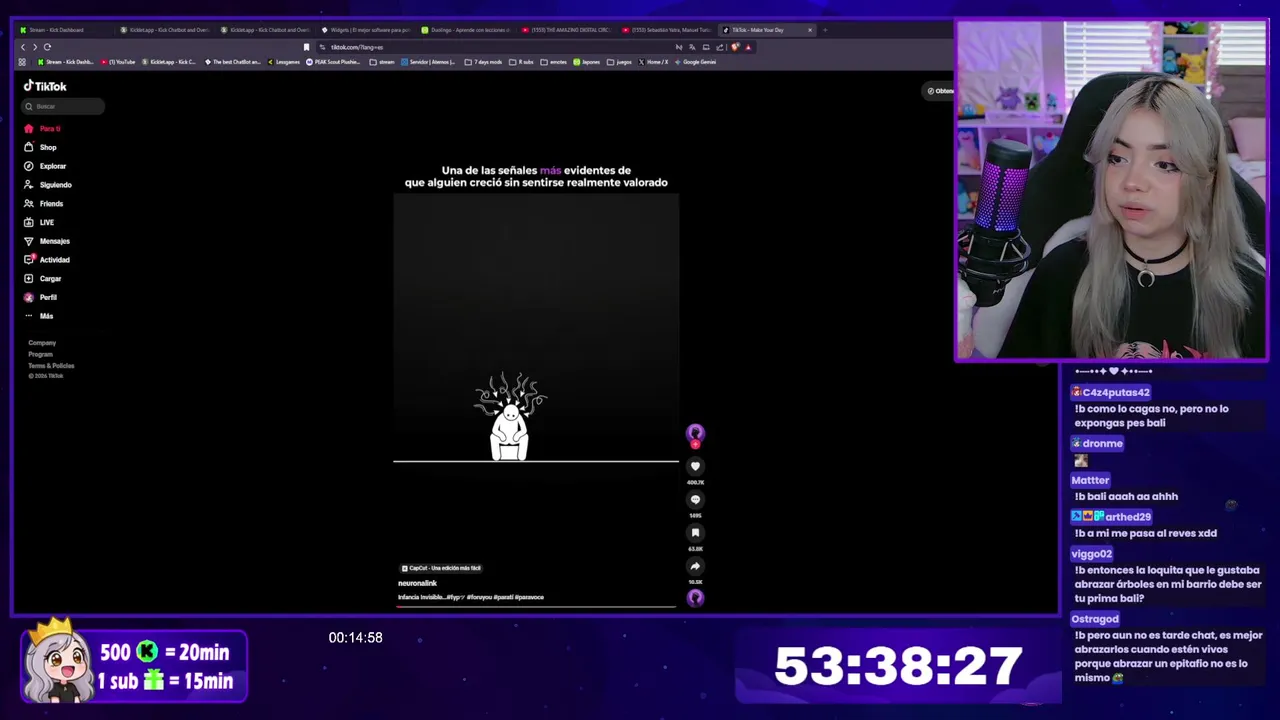The height and width of the screenshot is (720, 1280).
Task: Open the Program footer link
Action: click(x=40, y=354)
